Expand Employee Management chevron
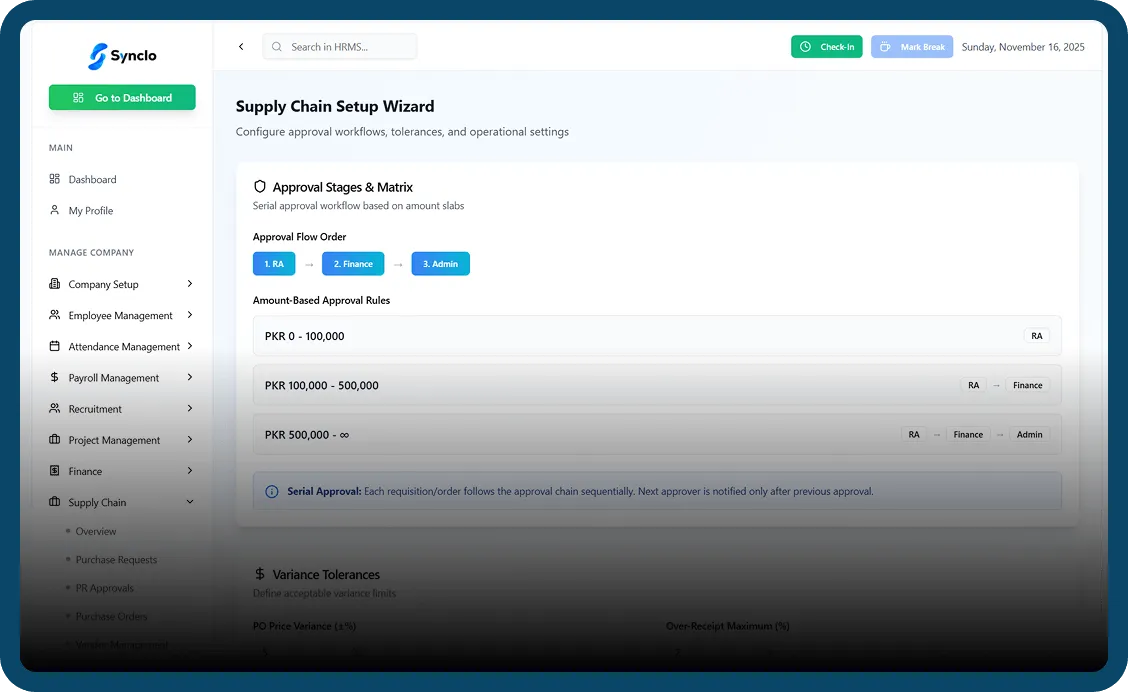Screen dimensions: 1128x692 190,315
